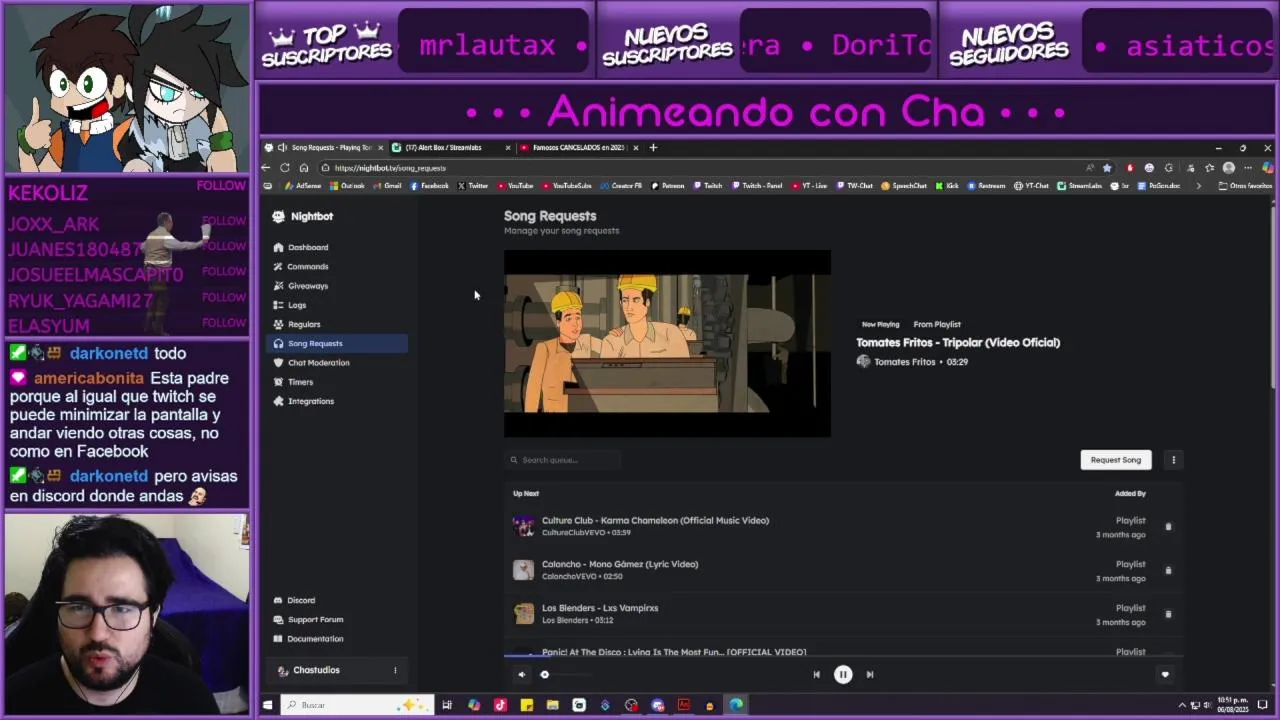Screen dimensions: 1280x720
Task: Expand Otros favoritos bookmarks folder
Action: point(1247,186)
